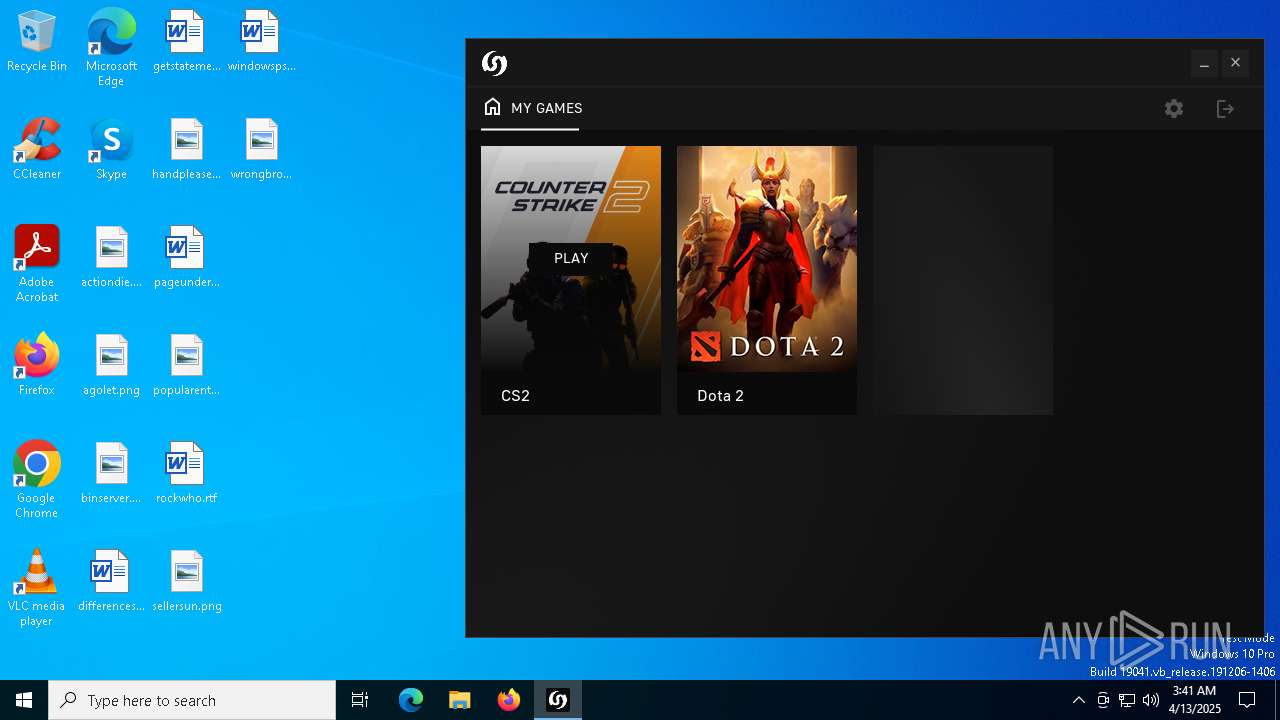
Task: Open VLC media player shortcut
Action: 37,588
